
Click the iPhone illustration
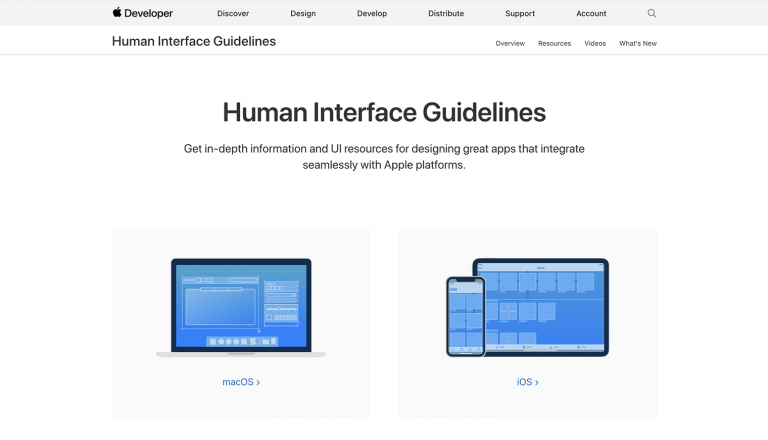[465, 316]
